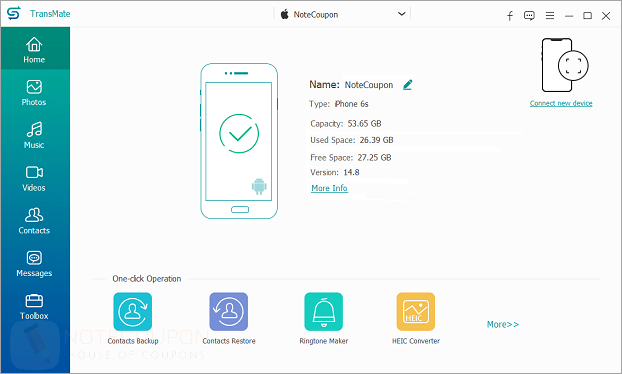Click the 'One-click Operation' heading
622x374 pixels.
(x=147, y=279)
